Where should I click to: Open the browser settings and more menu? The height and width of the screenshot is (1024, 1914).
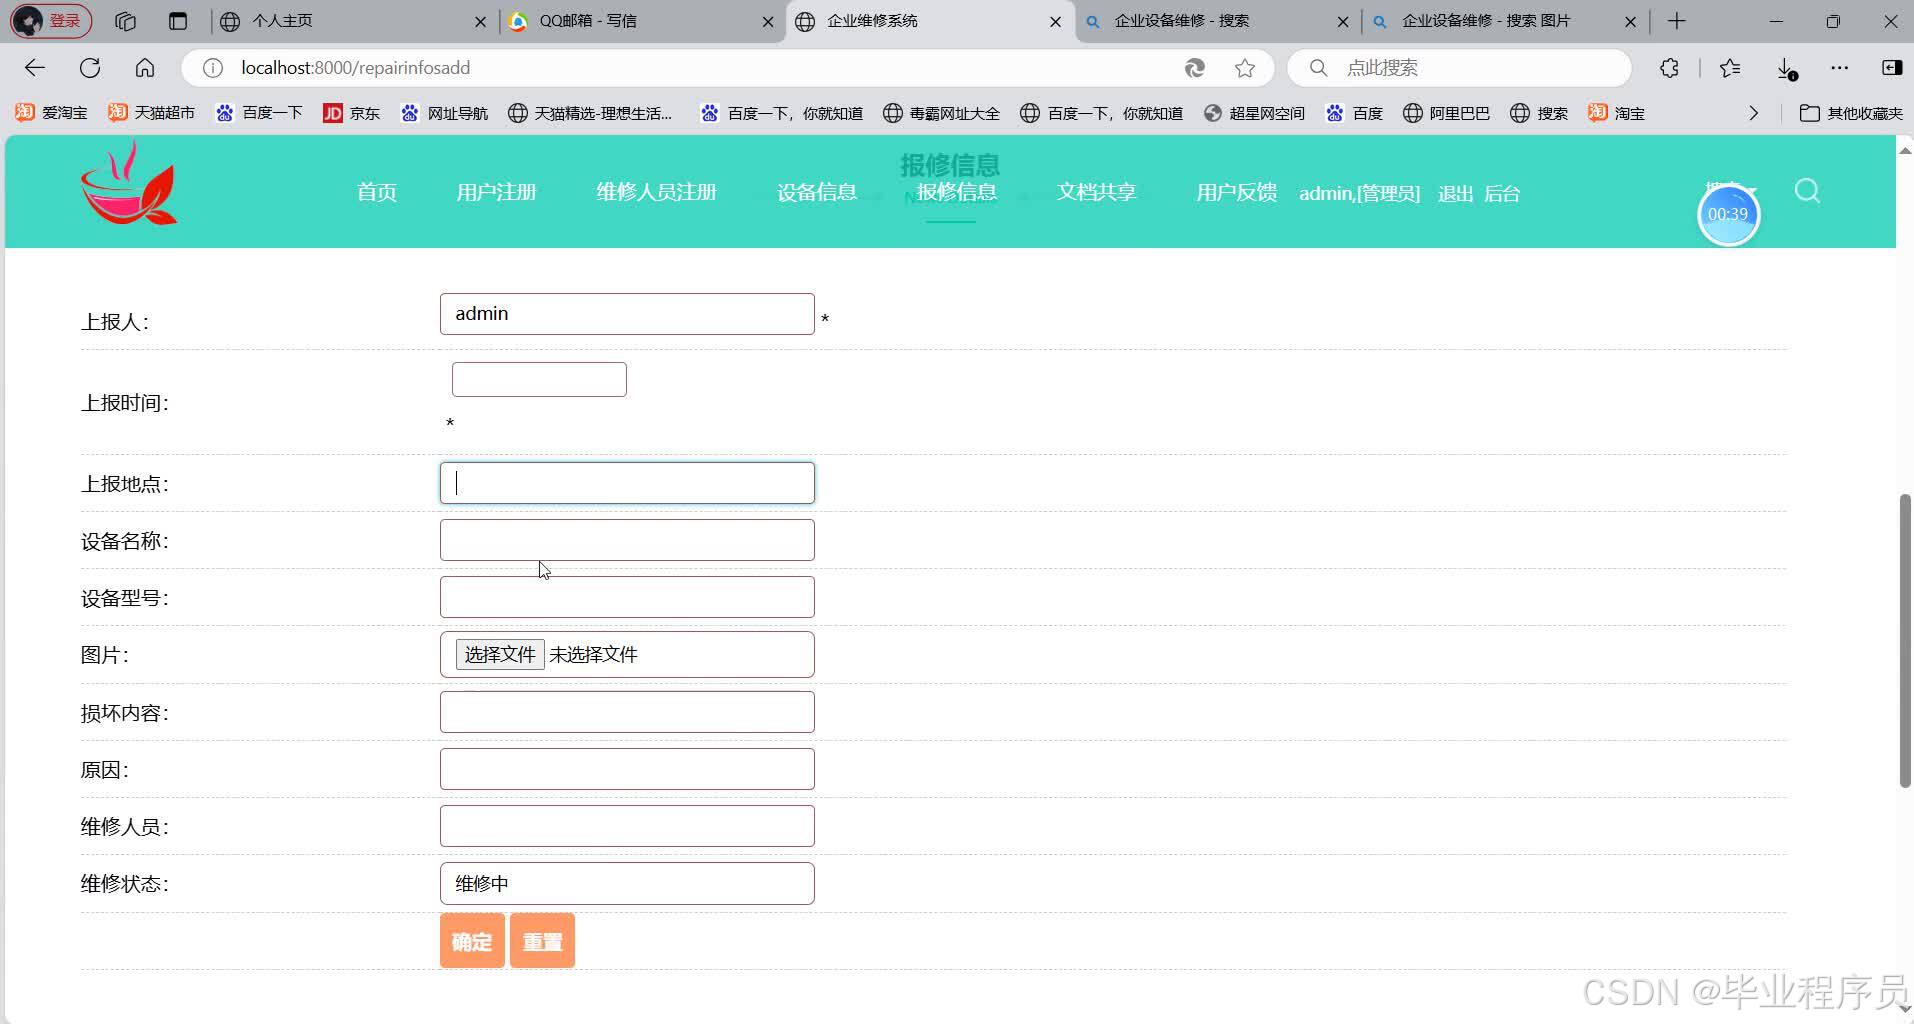tap(1839, 68)
